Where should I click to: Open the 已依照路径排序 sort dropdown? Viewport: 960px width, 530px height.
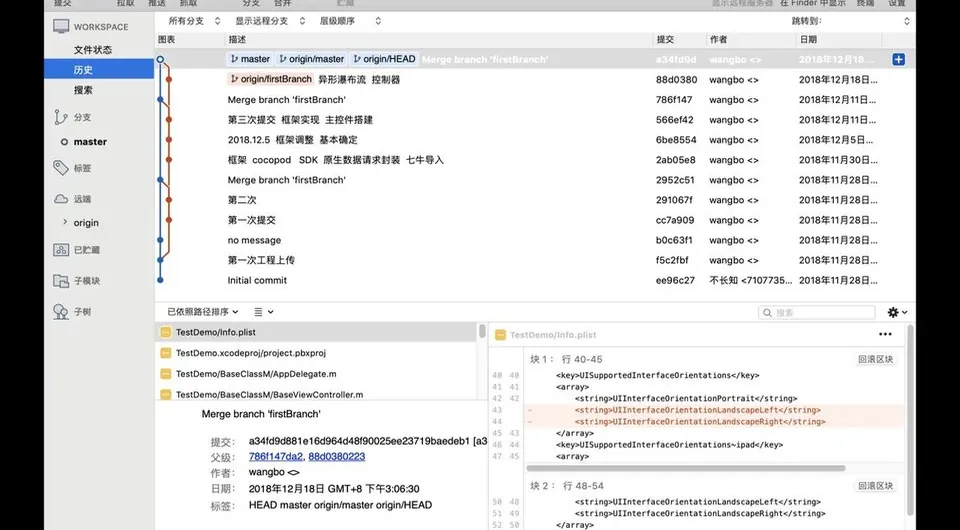point(203,312)
